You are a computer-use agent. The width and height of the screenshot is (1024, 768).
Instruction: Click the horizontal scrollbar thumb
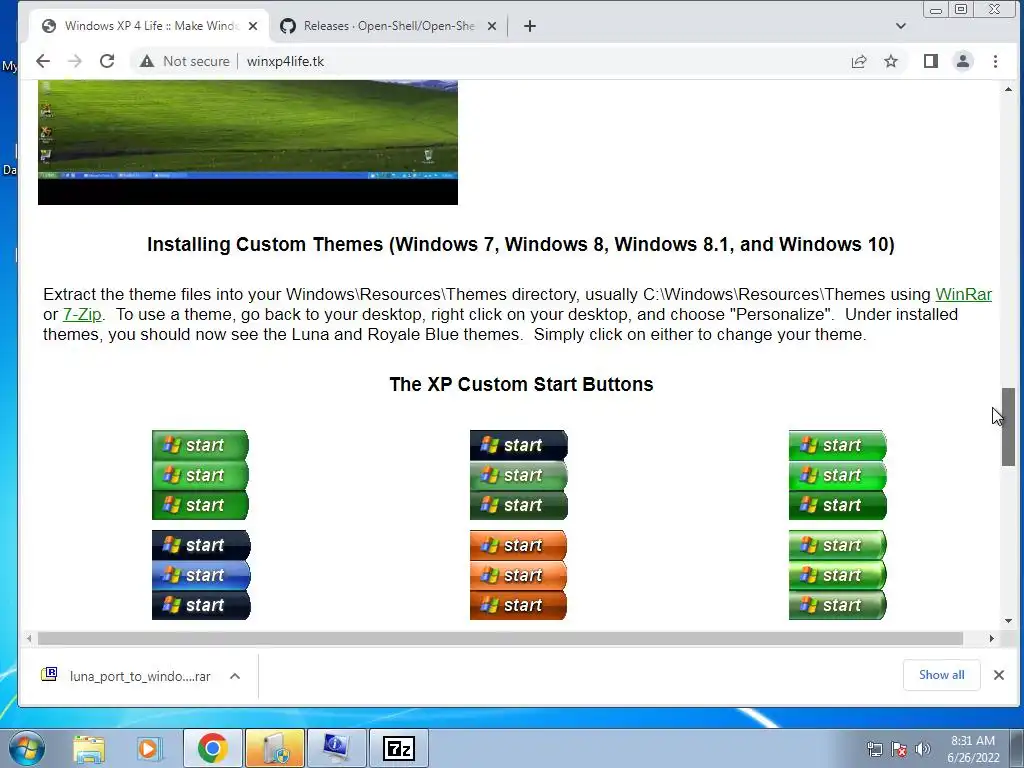point(500,638)
